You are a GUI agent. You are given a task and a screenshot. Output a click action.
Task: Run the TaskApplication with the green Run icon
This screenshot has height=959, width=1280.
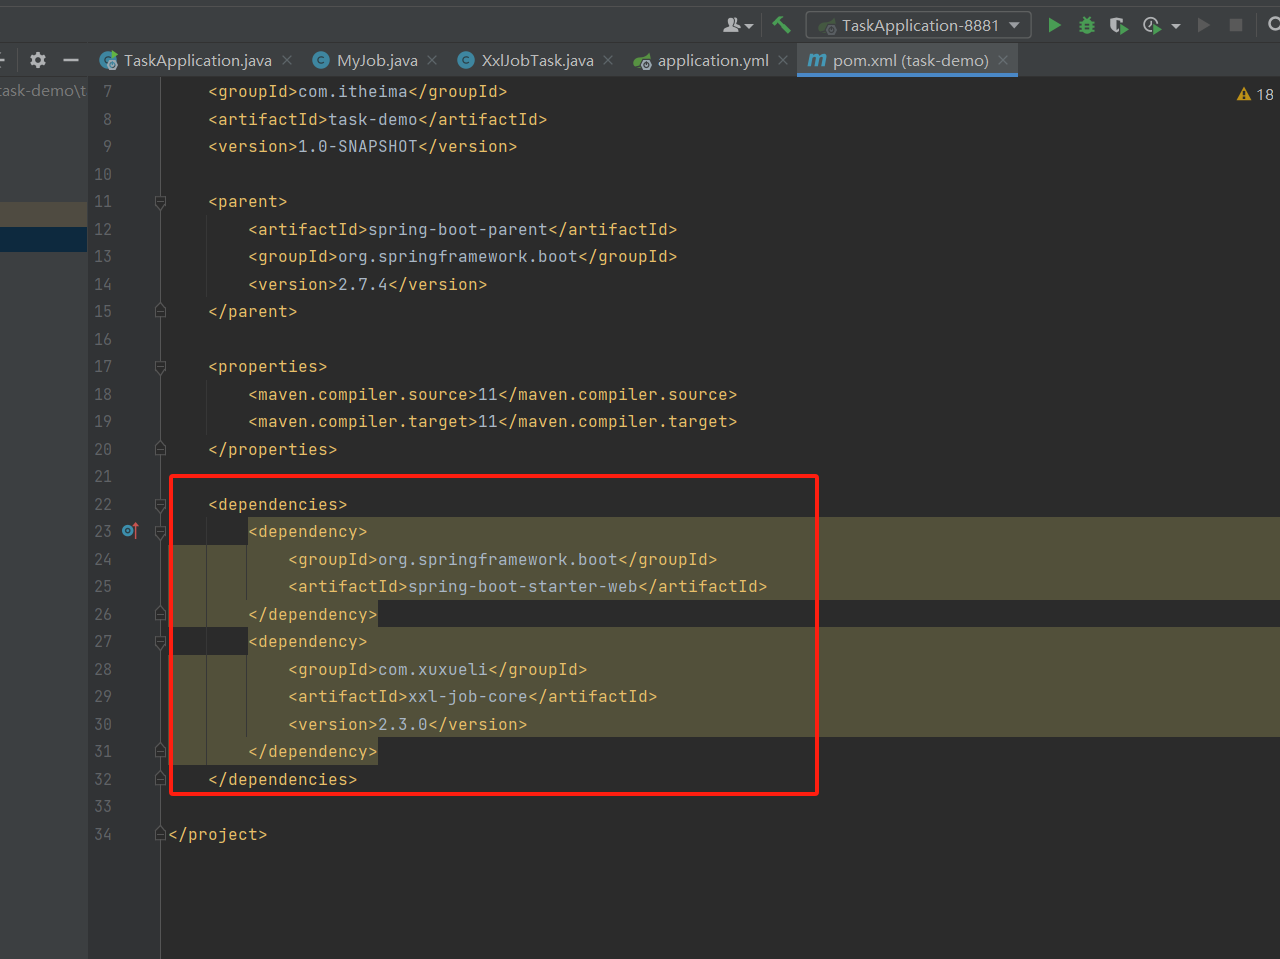(x=1054, y=25)
